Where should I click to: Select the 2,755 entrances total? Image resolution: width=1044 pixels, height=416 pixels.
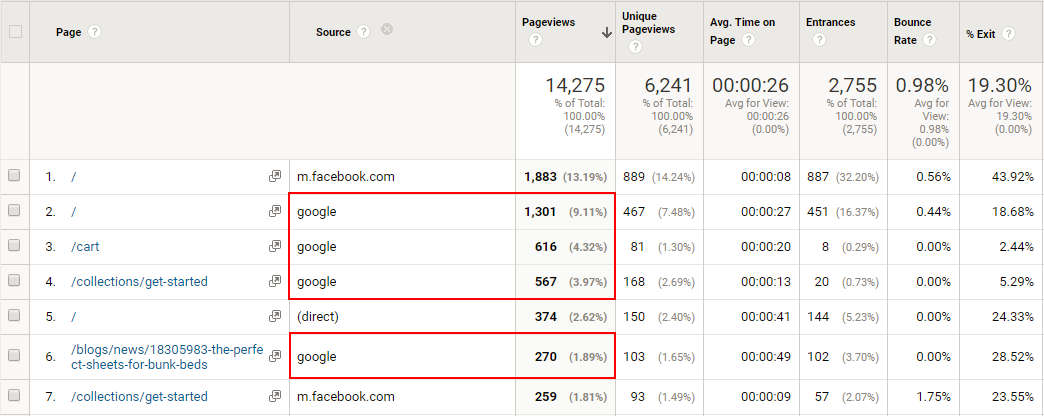[852, 85]
